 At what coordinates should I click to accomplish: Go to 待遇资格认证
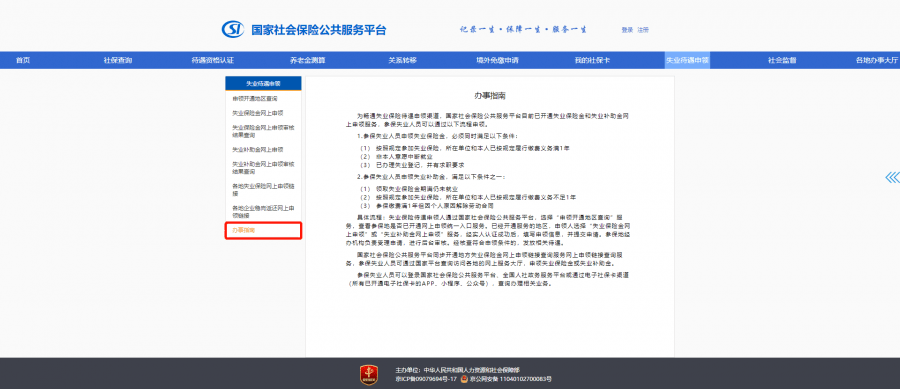[212, 60]
